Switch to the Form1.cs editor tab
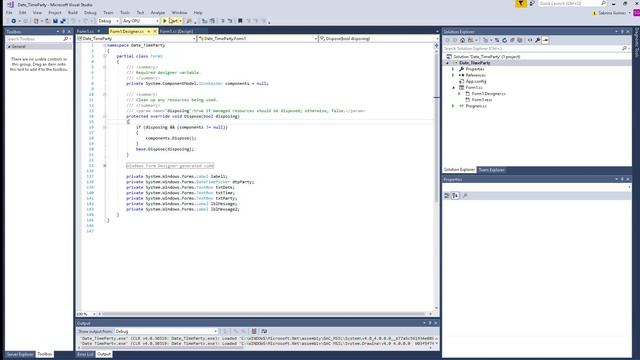This screenshot has height=360, width=640. [x=85, y=31]
